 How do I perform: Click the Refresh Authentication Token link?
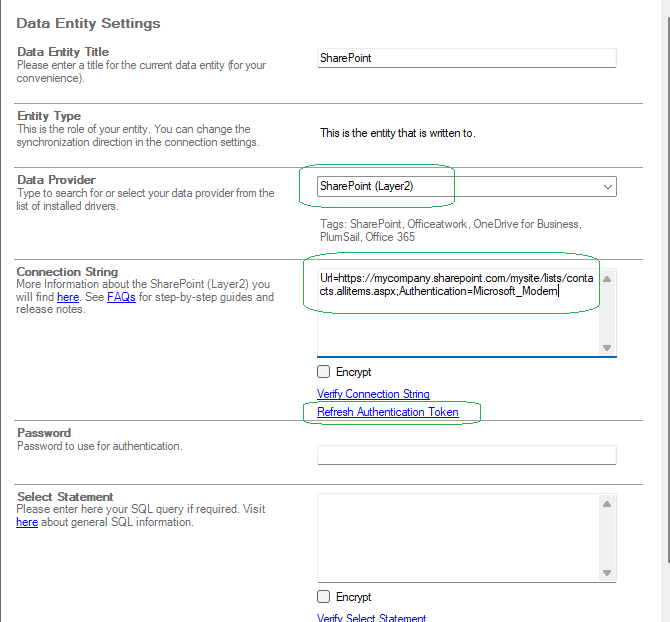tap(388, 412)
